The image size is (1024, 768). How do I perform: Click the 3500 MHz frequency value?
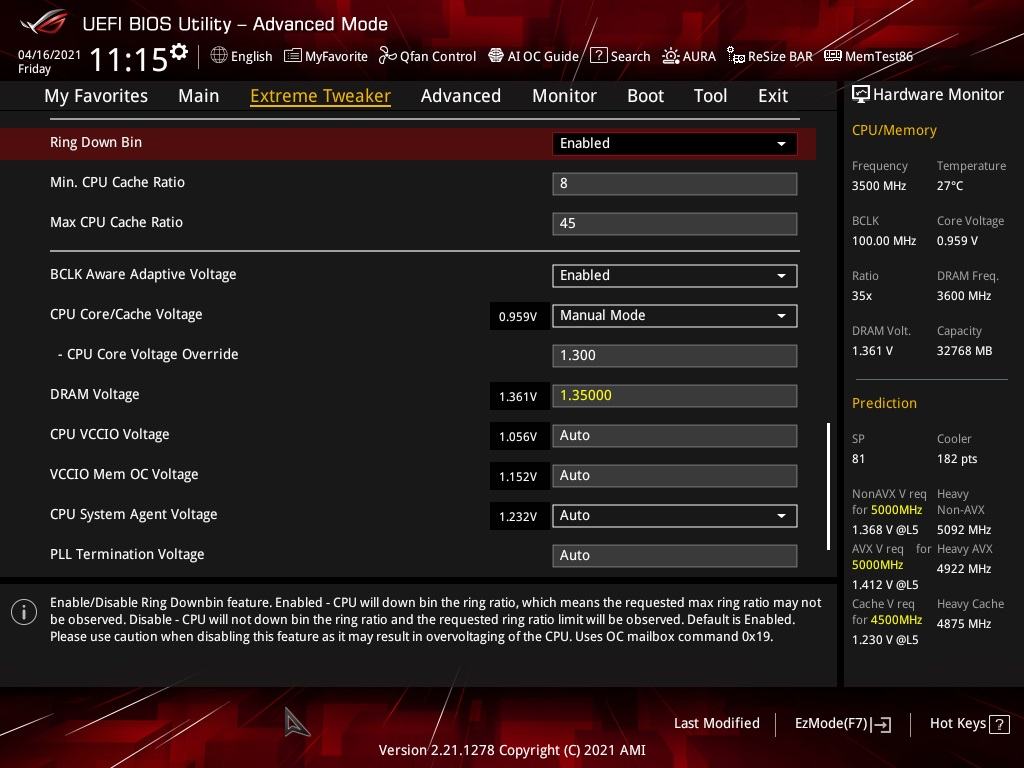879,185
